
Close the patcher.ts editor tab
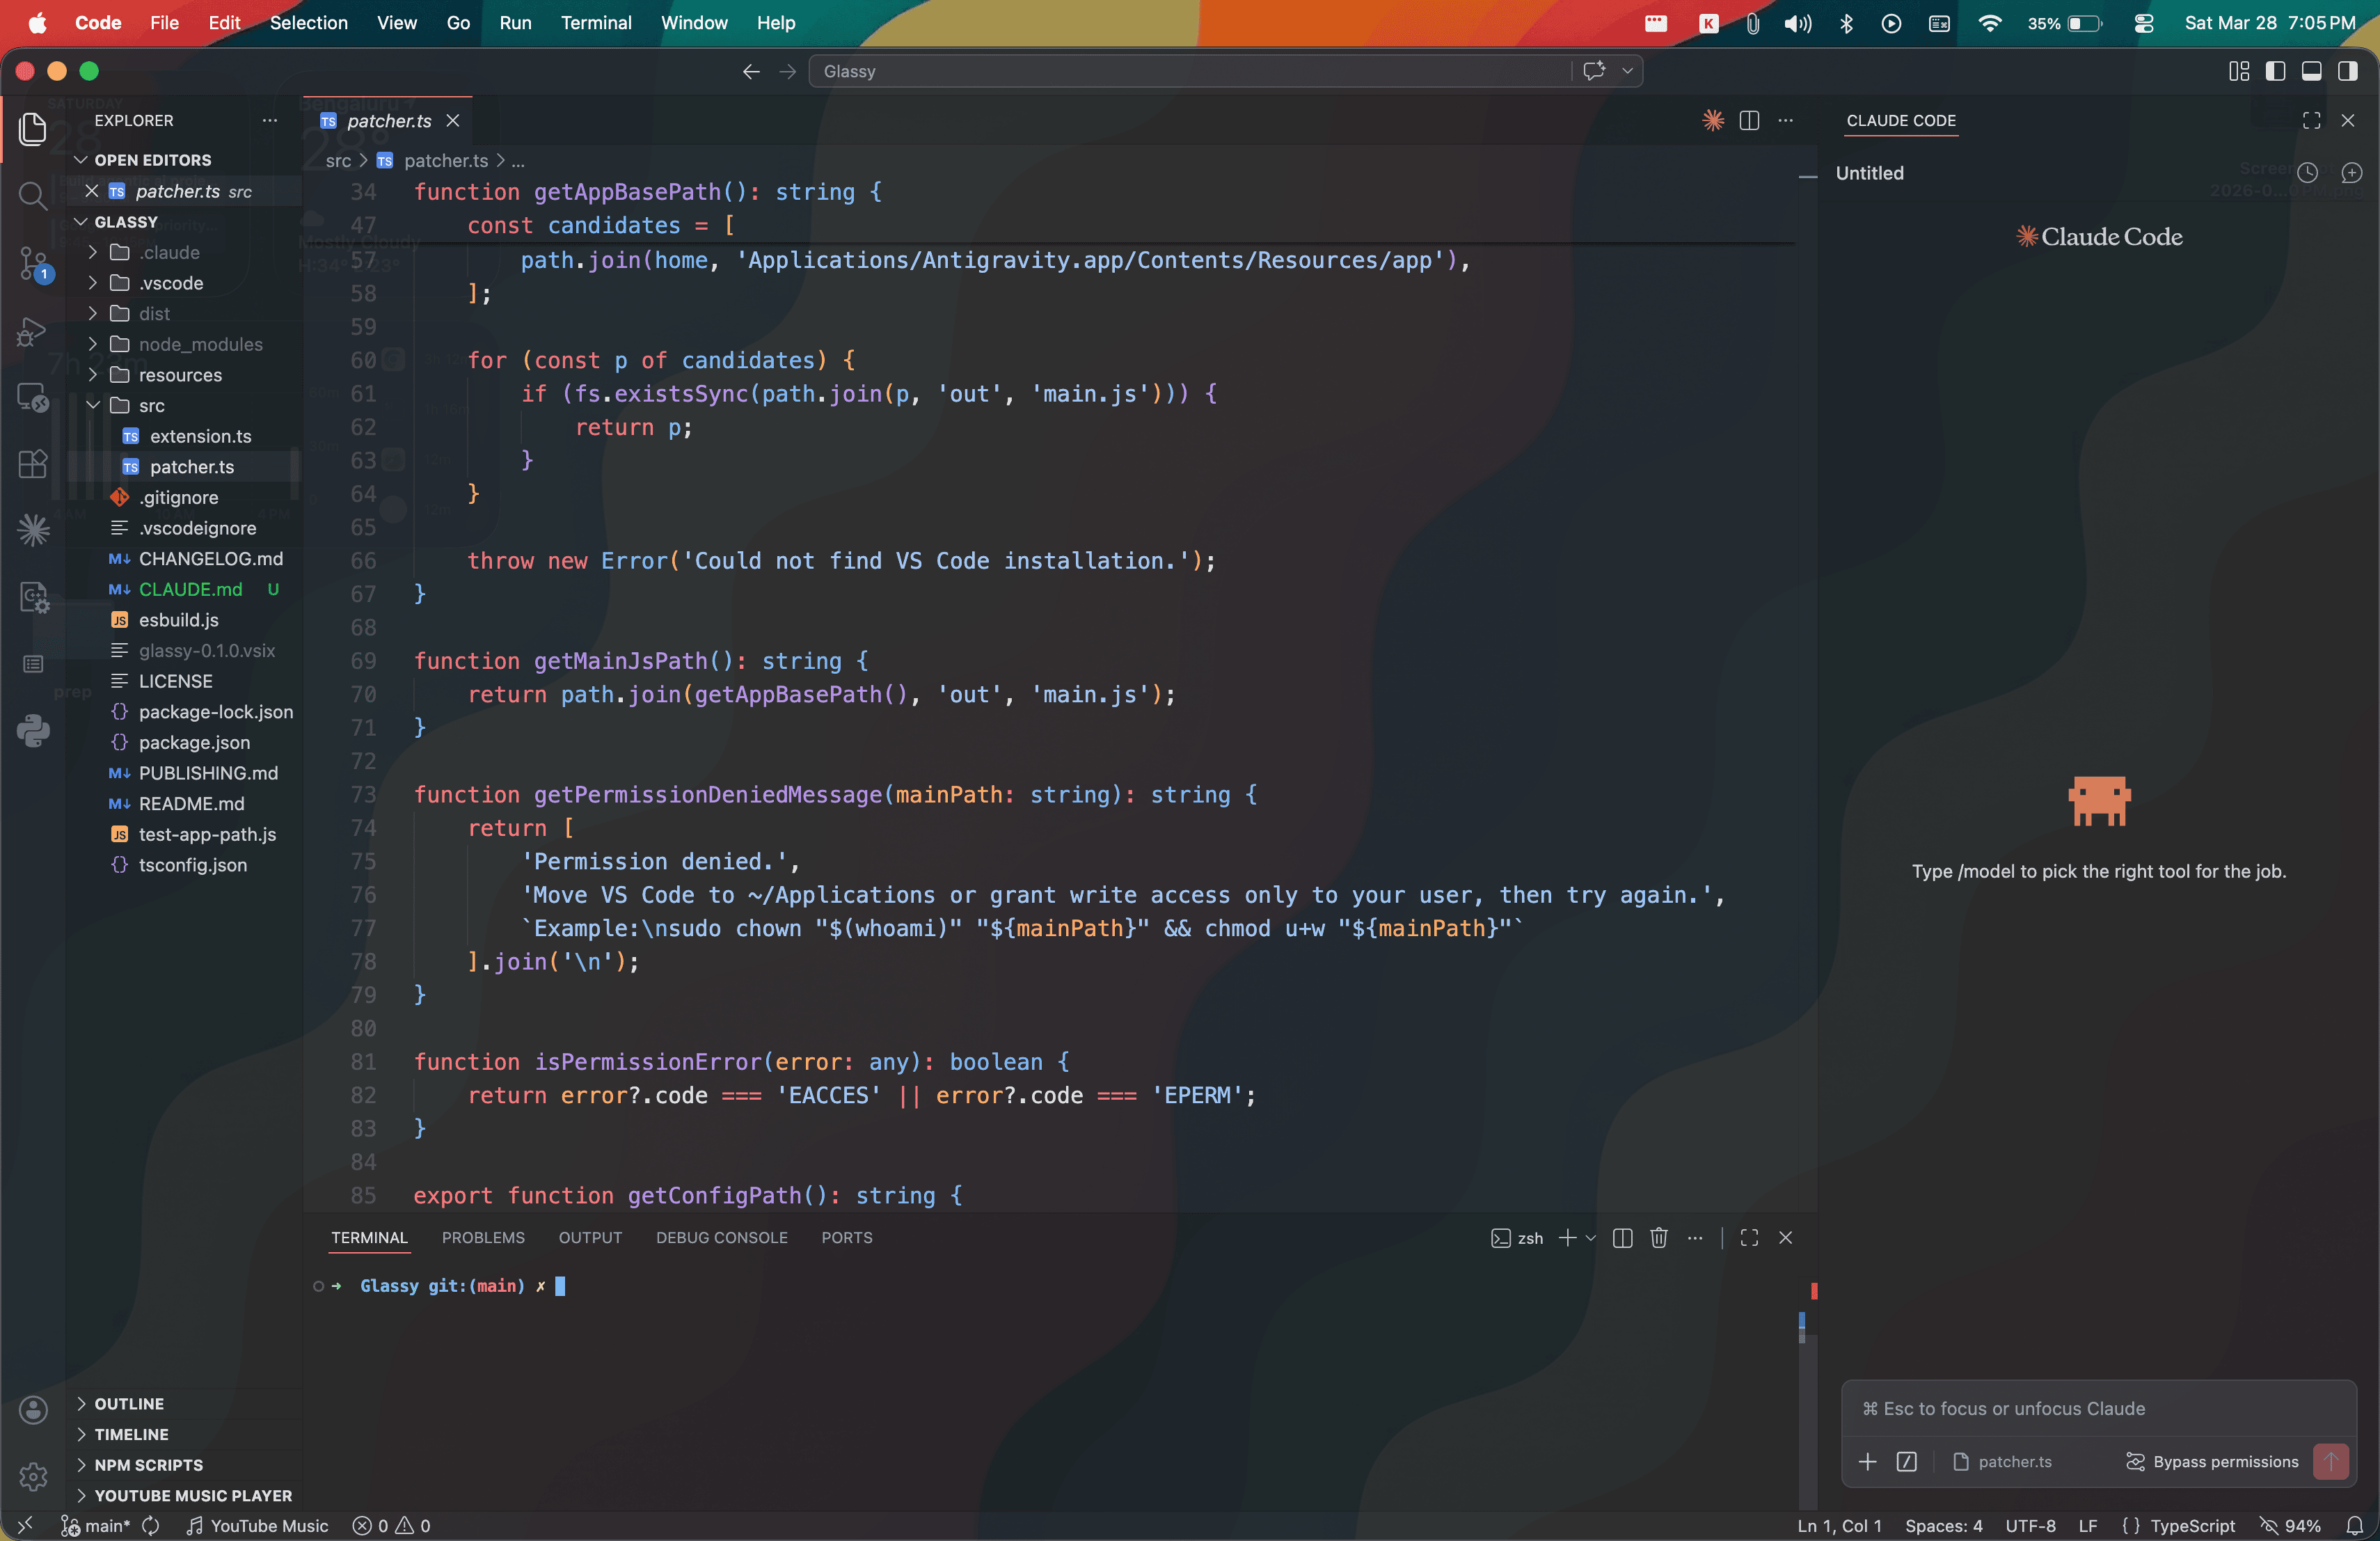pos(453,121)
